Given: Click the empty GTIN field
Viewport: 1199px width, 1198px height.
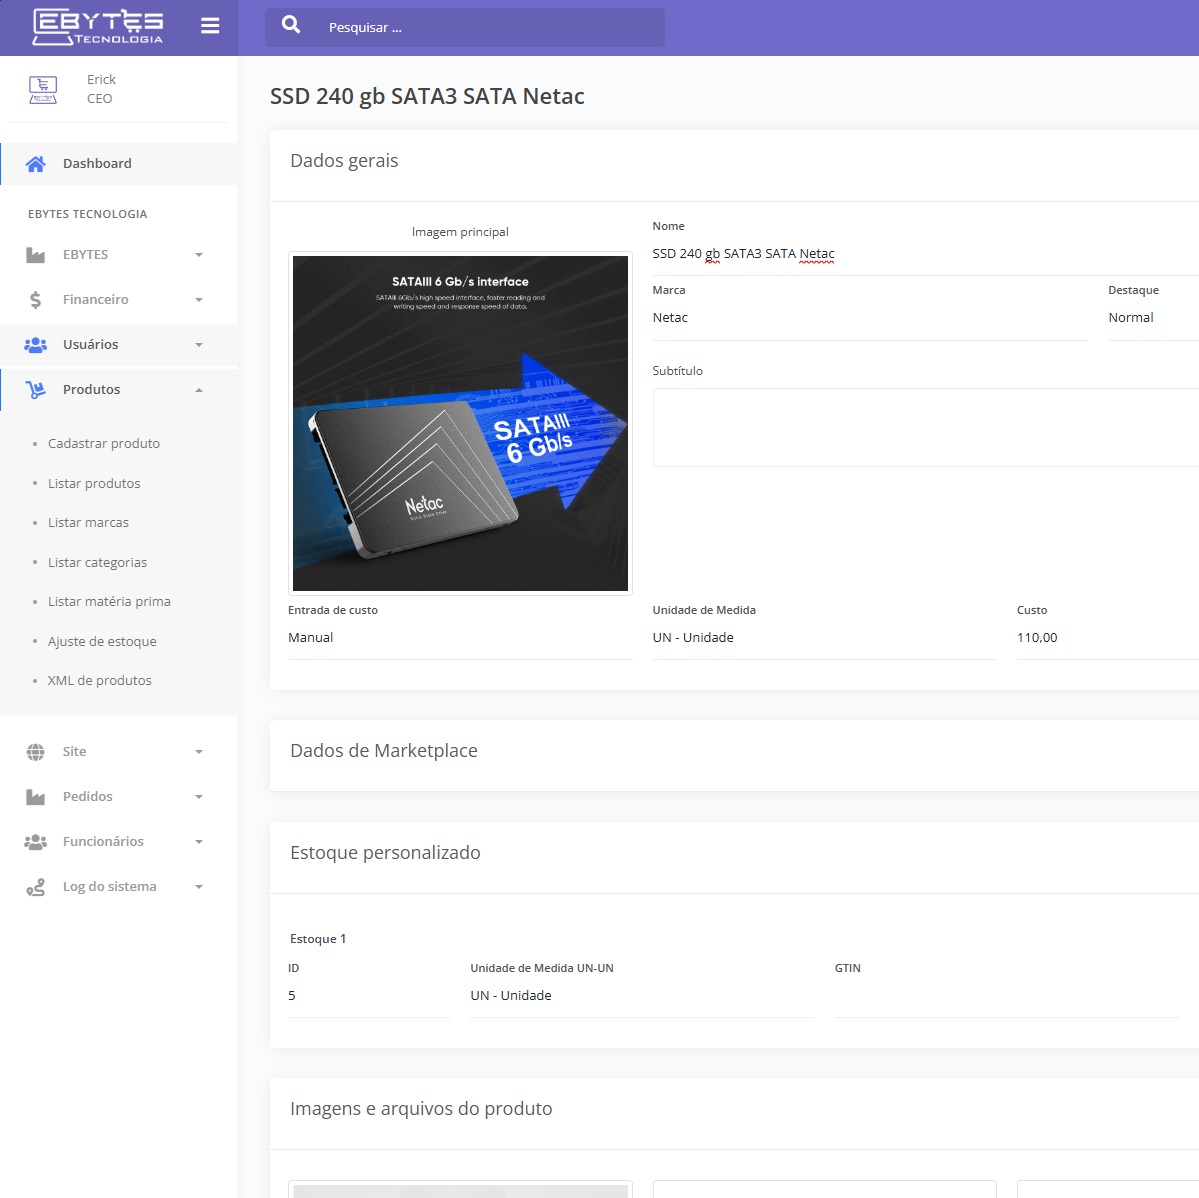Looking at the screenshot, I should click(1006, 996).
